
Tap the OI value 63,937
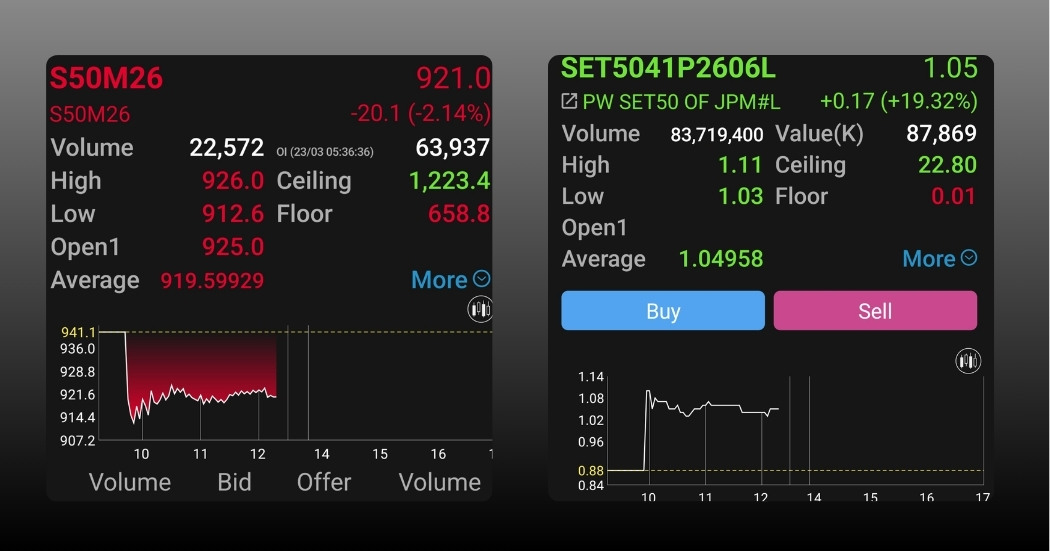click(x=453, y=148)
